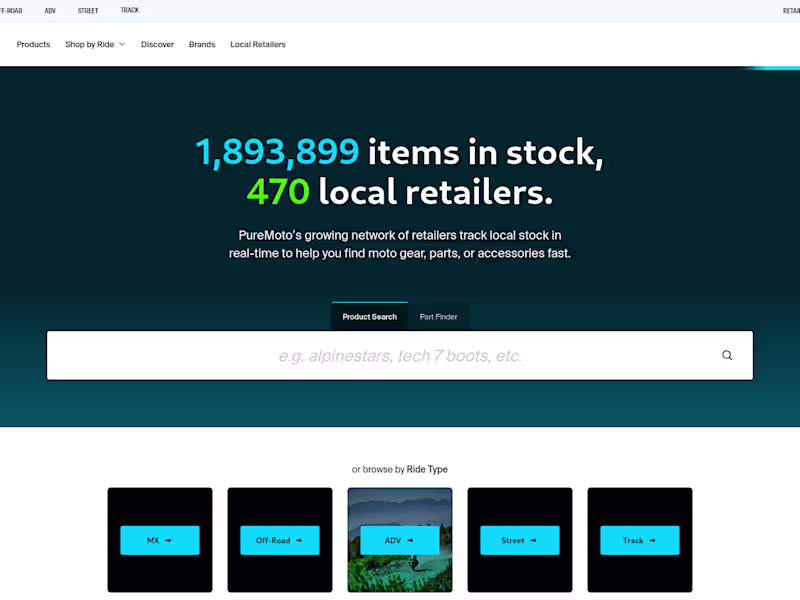
Task: Click the Discover navigation link
Action: (157, 44)
